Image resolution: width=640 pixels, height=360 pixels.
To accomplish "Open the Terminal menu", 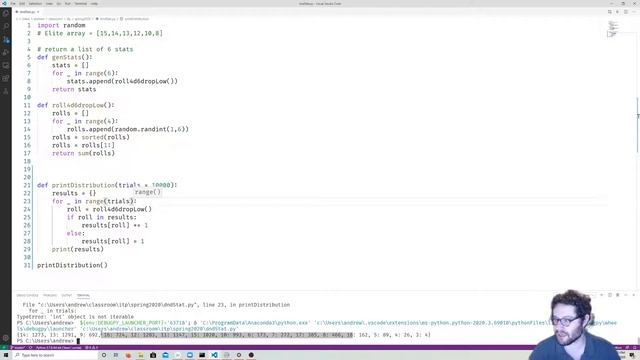I will (81, 4).
